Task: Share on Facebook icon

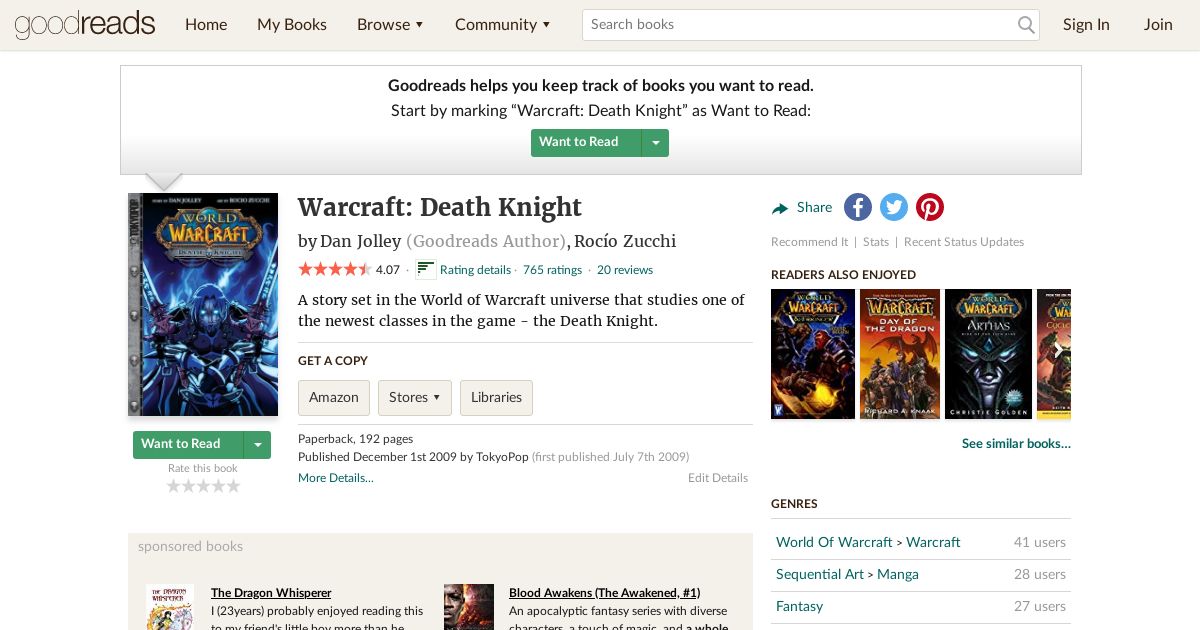Action: point(858,207)
